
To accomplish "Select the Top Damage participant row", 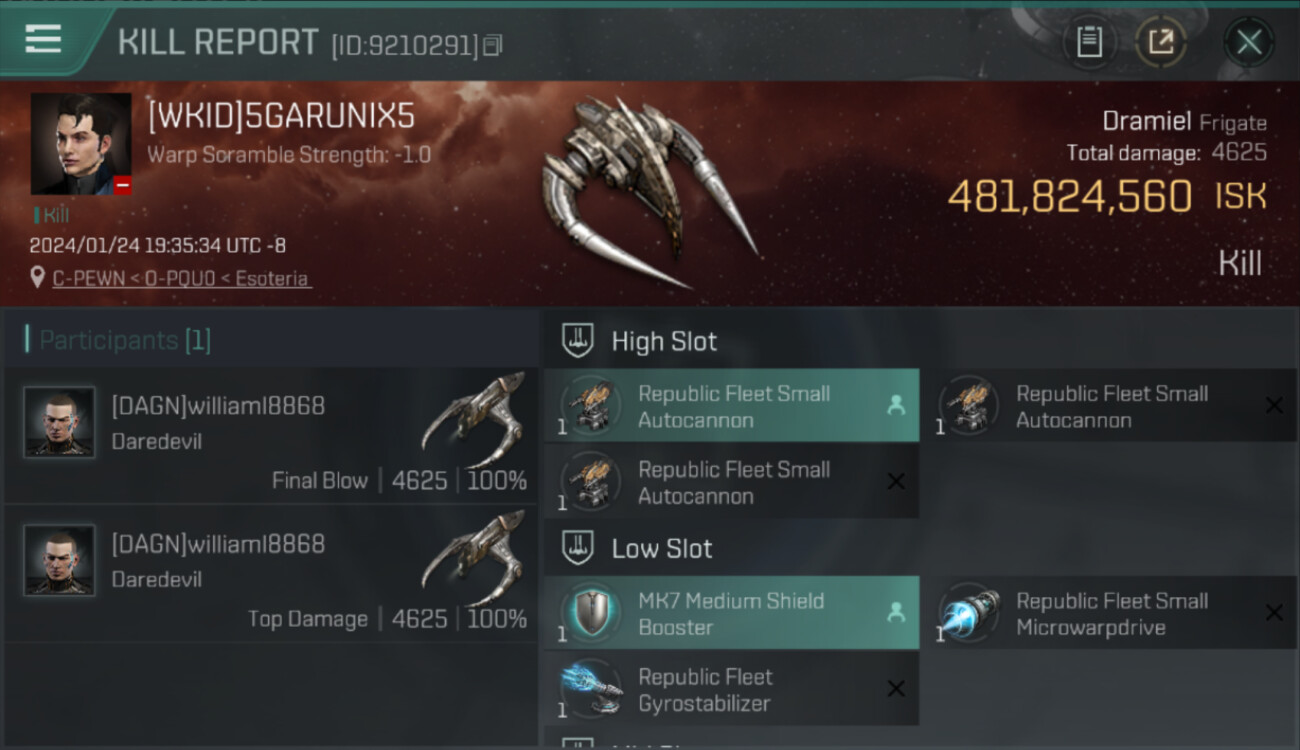I will coord(270,574).
